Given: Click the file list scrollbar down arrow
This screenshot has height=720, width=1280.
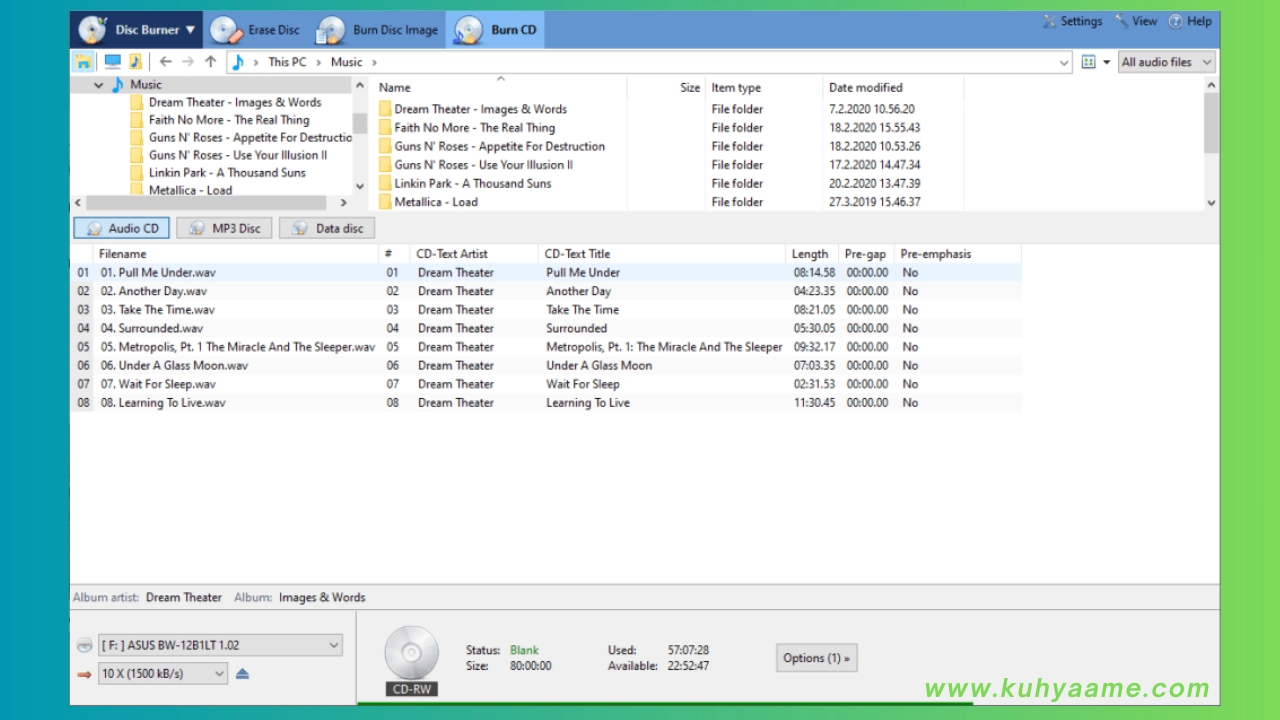Looking at the screenshot, I should click(x=1211, y=203).
